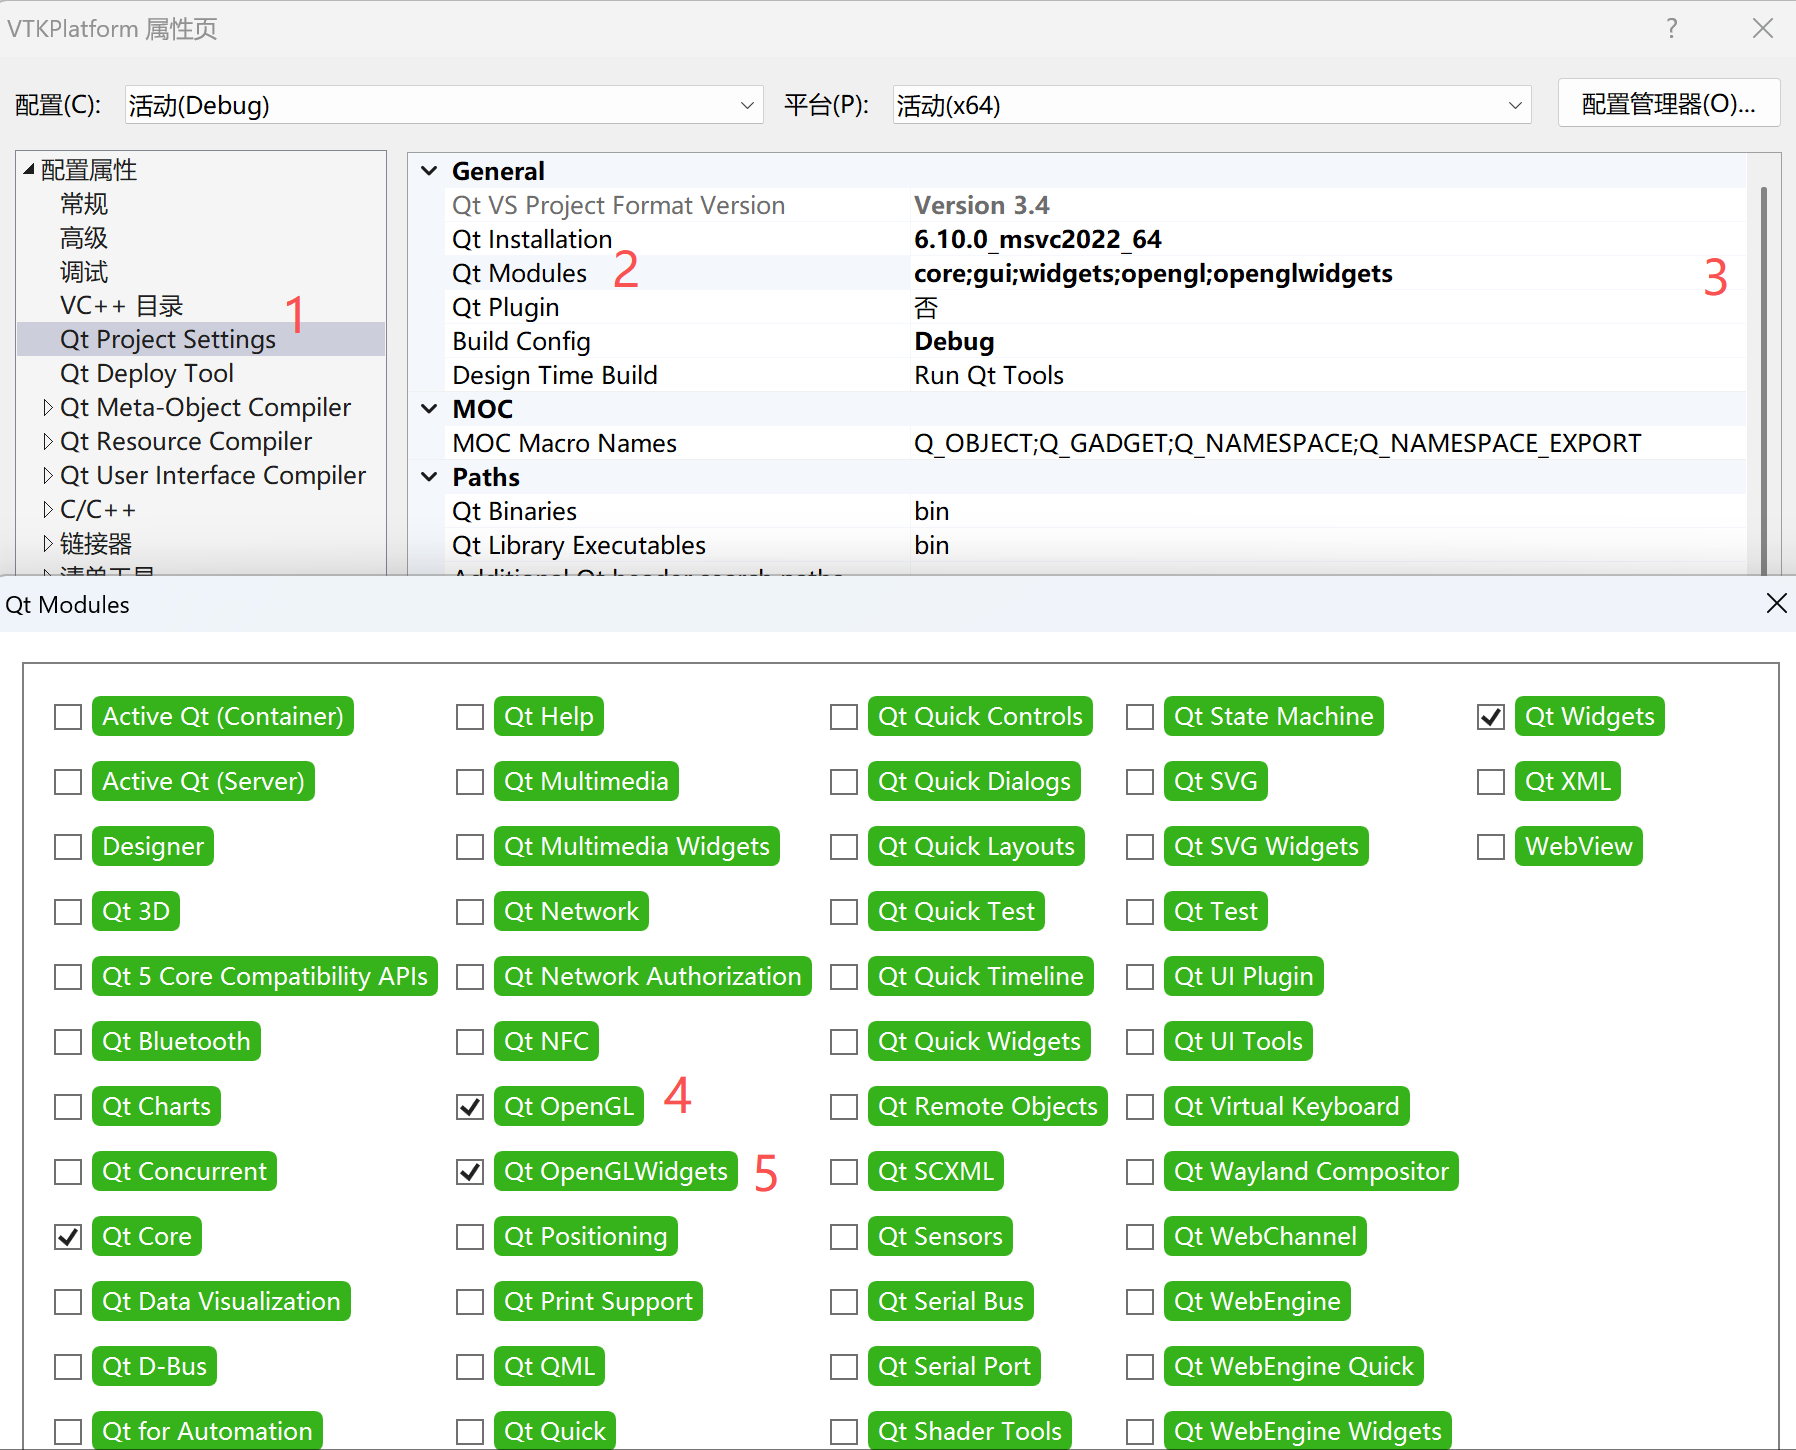
Task: Open the 配置管理器 button
Action: (x=1669, y=104)
